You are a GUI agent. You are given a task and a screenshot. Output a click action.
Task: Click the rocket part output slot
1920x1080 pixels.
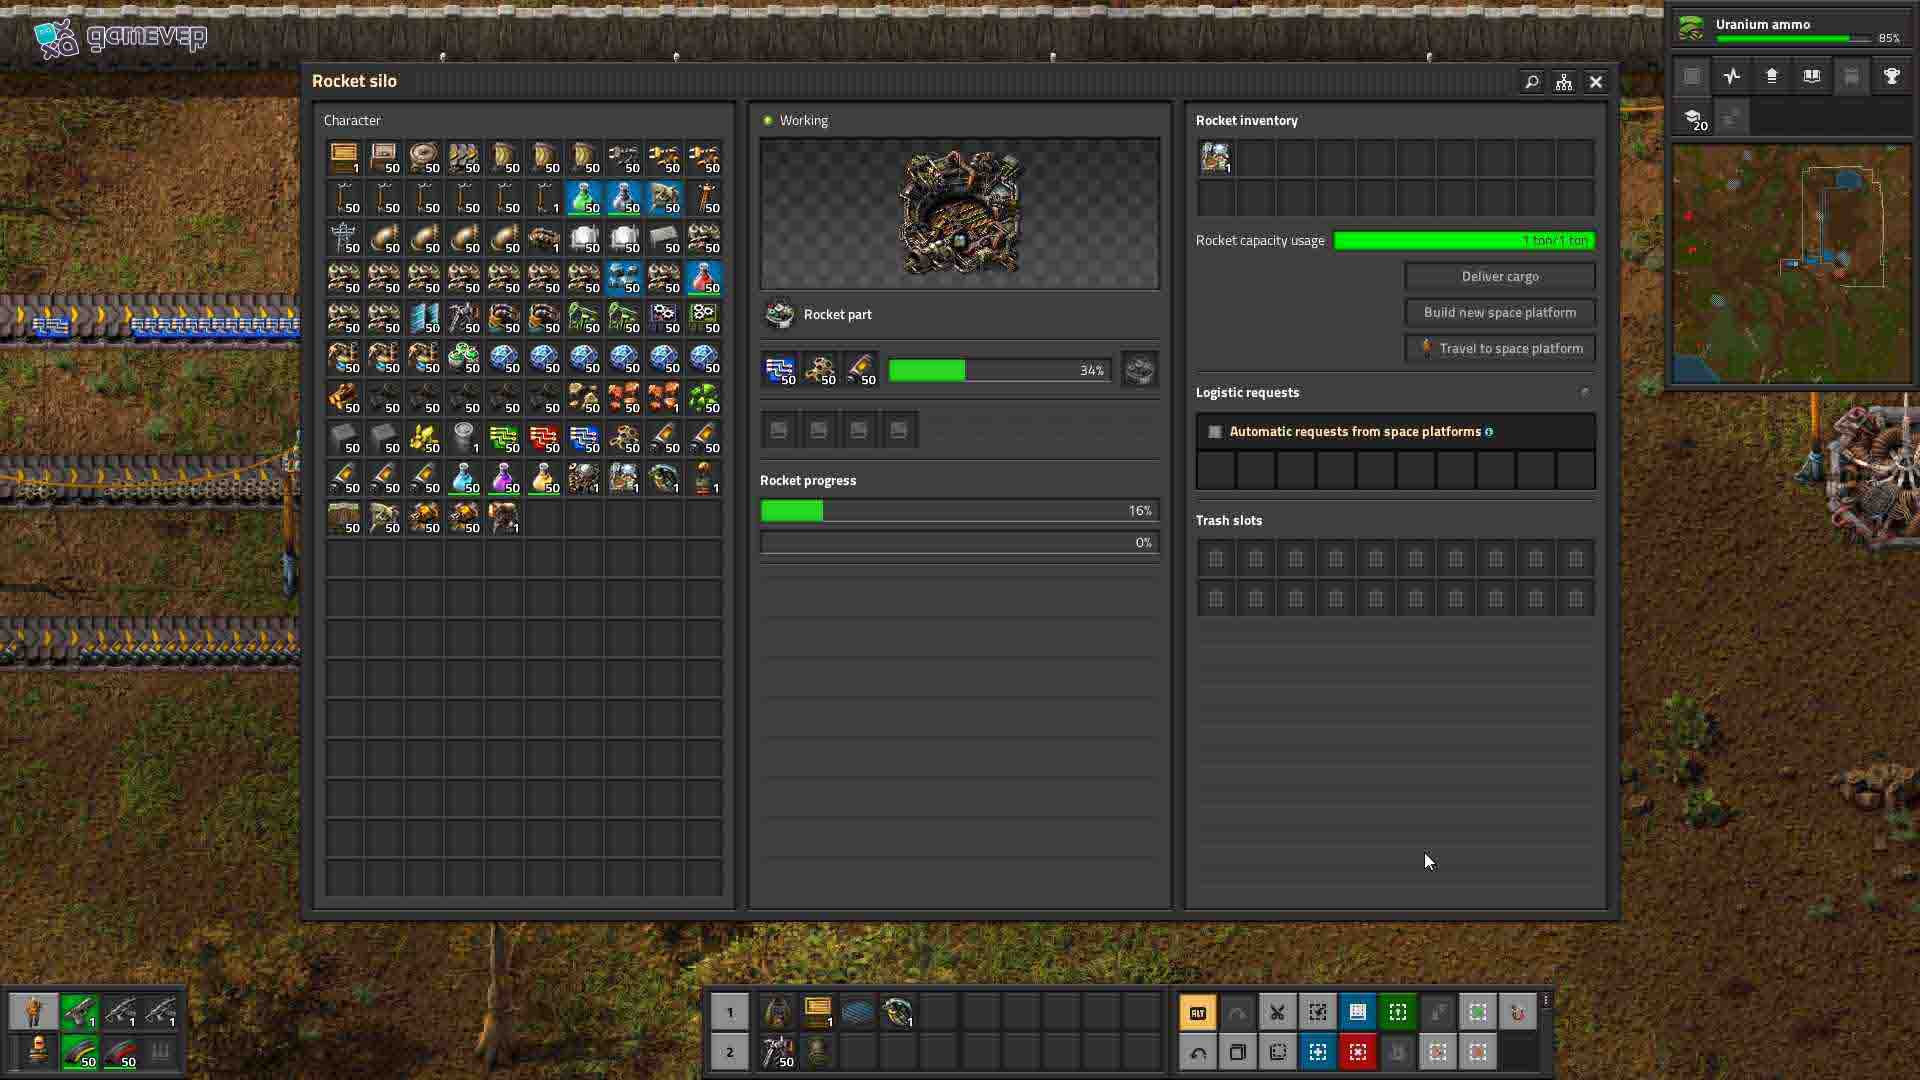click(1140, 370)
